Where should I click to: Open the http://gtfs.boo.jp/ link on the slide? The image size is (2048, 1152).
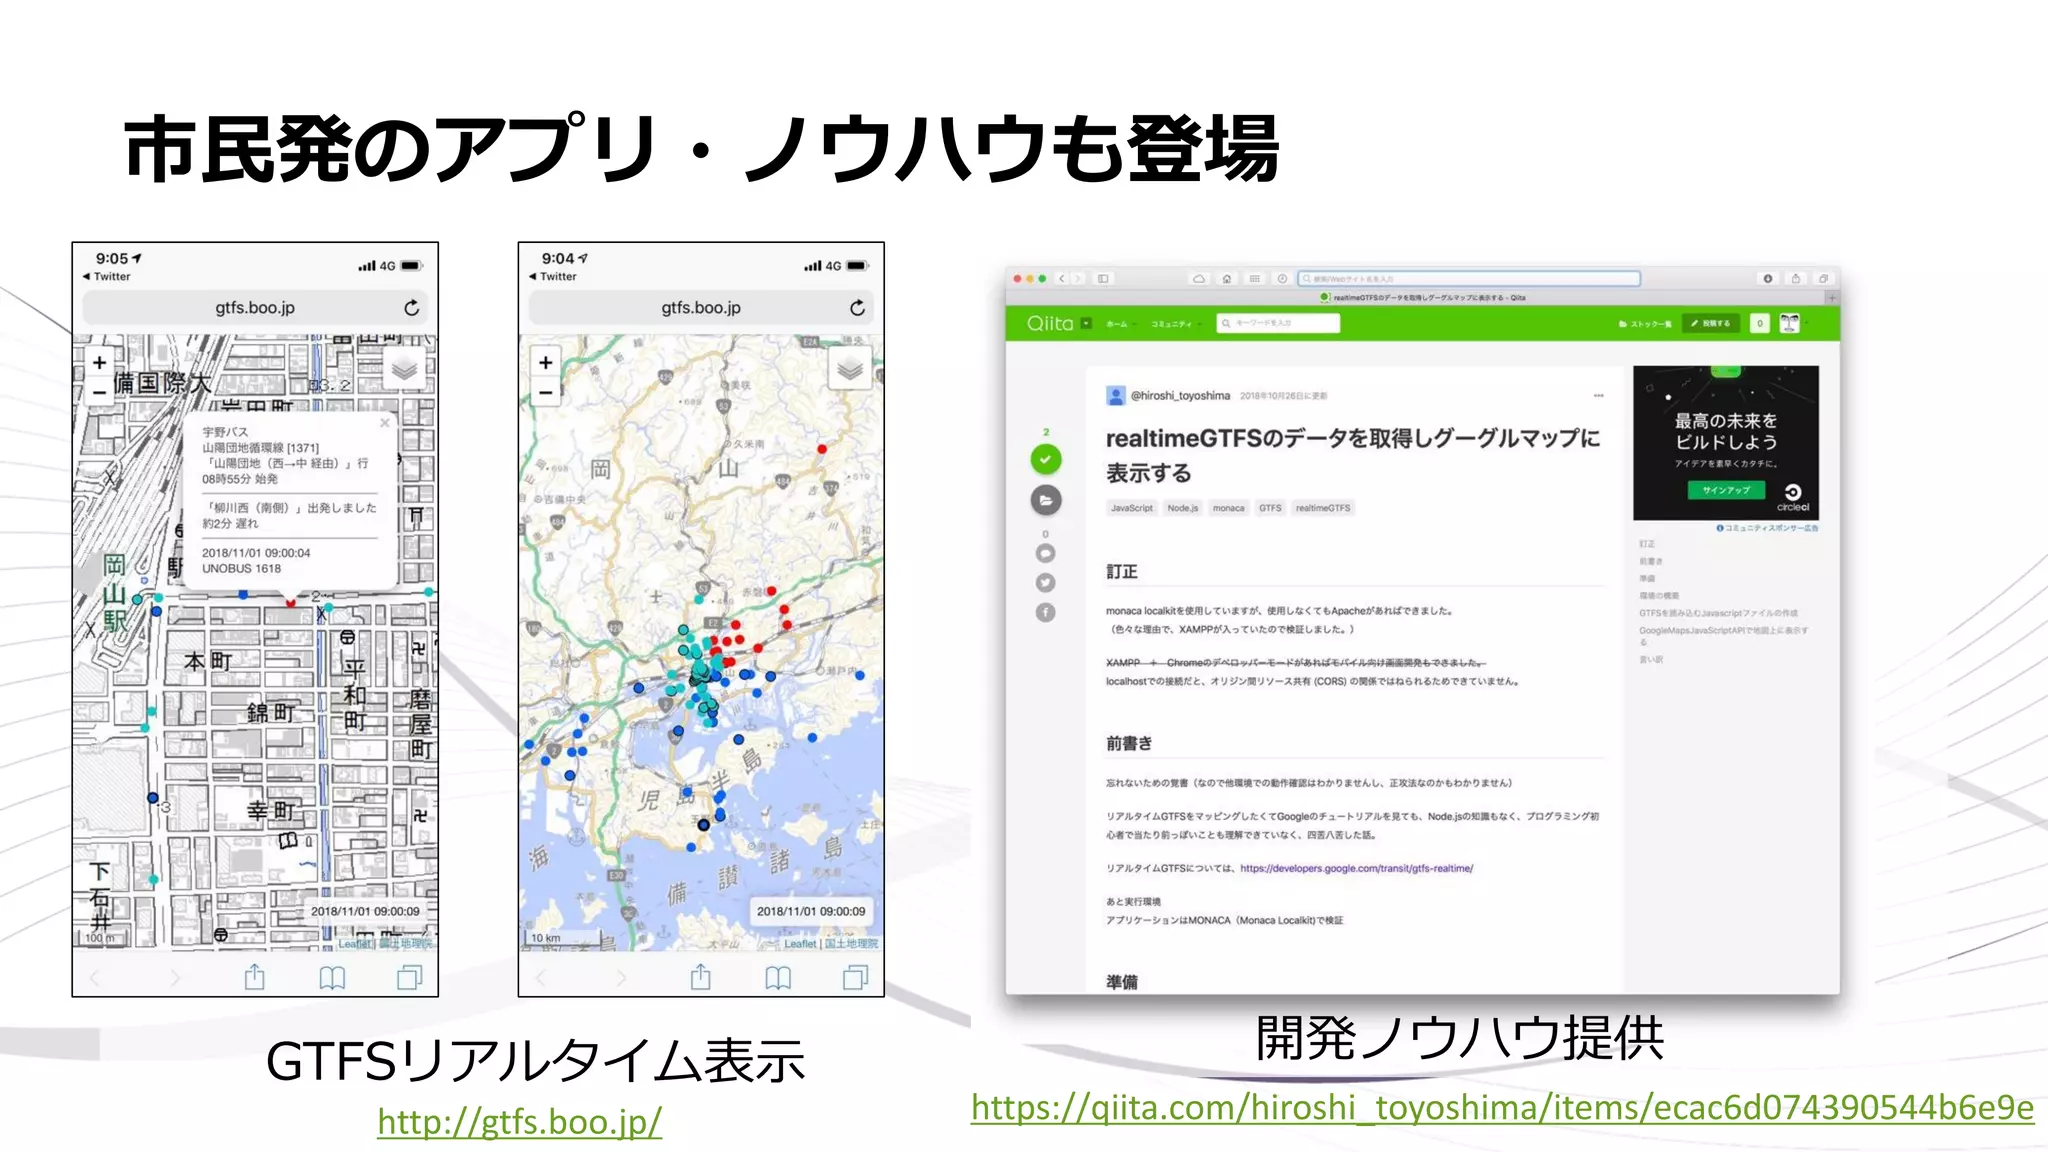tap(519, 1122)
